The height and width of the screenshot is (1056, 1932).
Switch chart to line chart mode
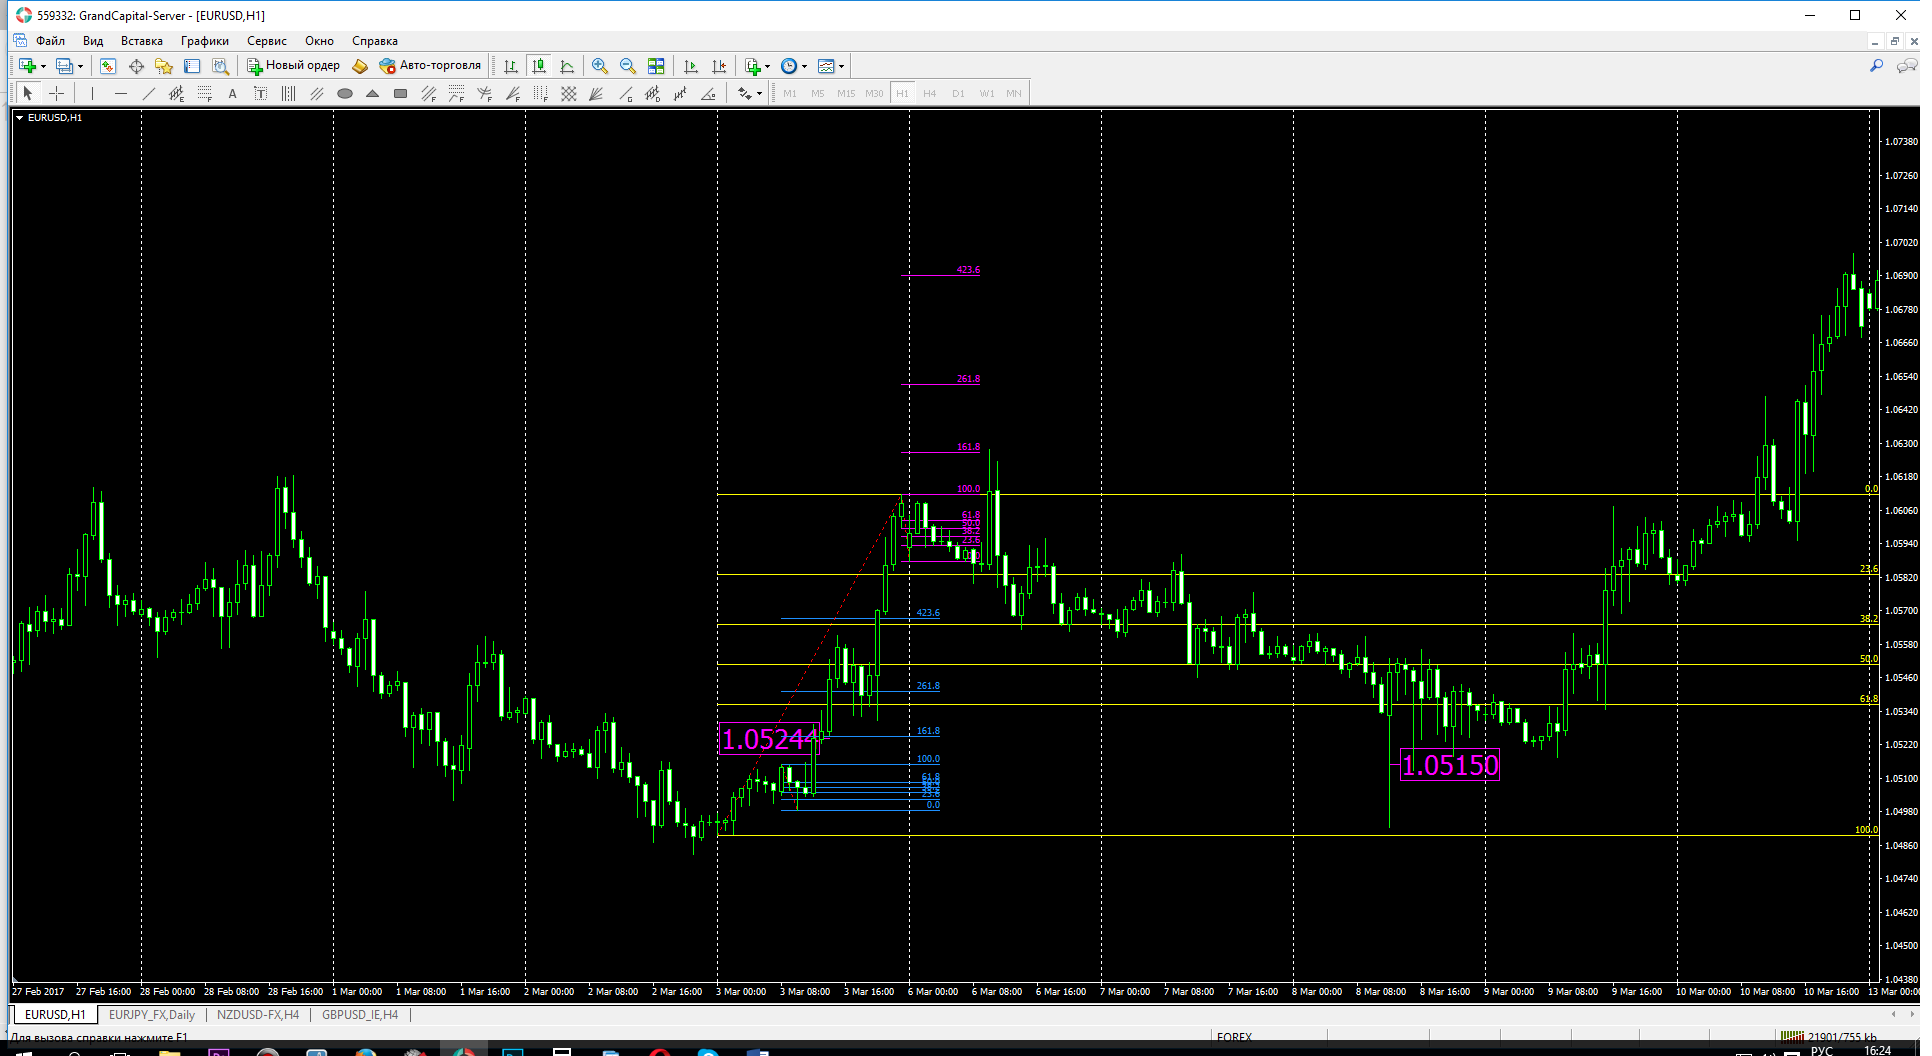click(567, 66)
